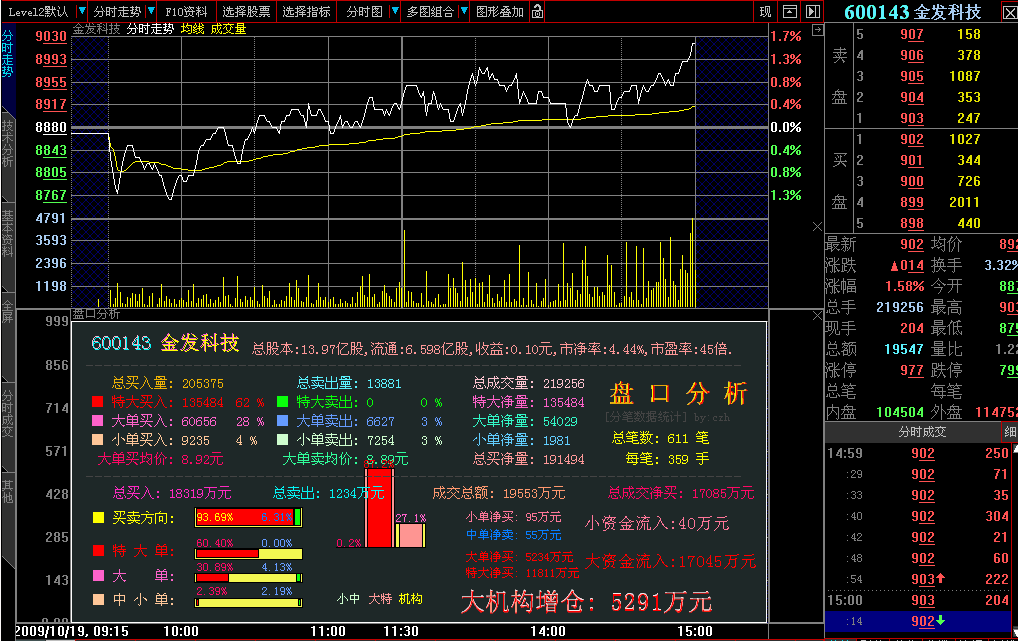The width and height of the screenshot is (1018, 641).
Task: Click the 买卖方向 93.69% ratio bar
Action: [x=248, y=517]
